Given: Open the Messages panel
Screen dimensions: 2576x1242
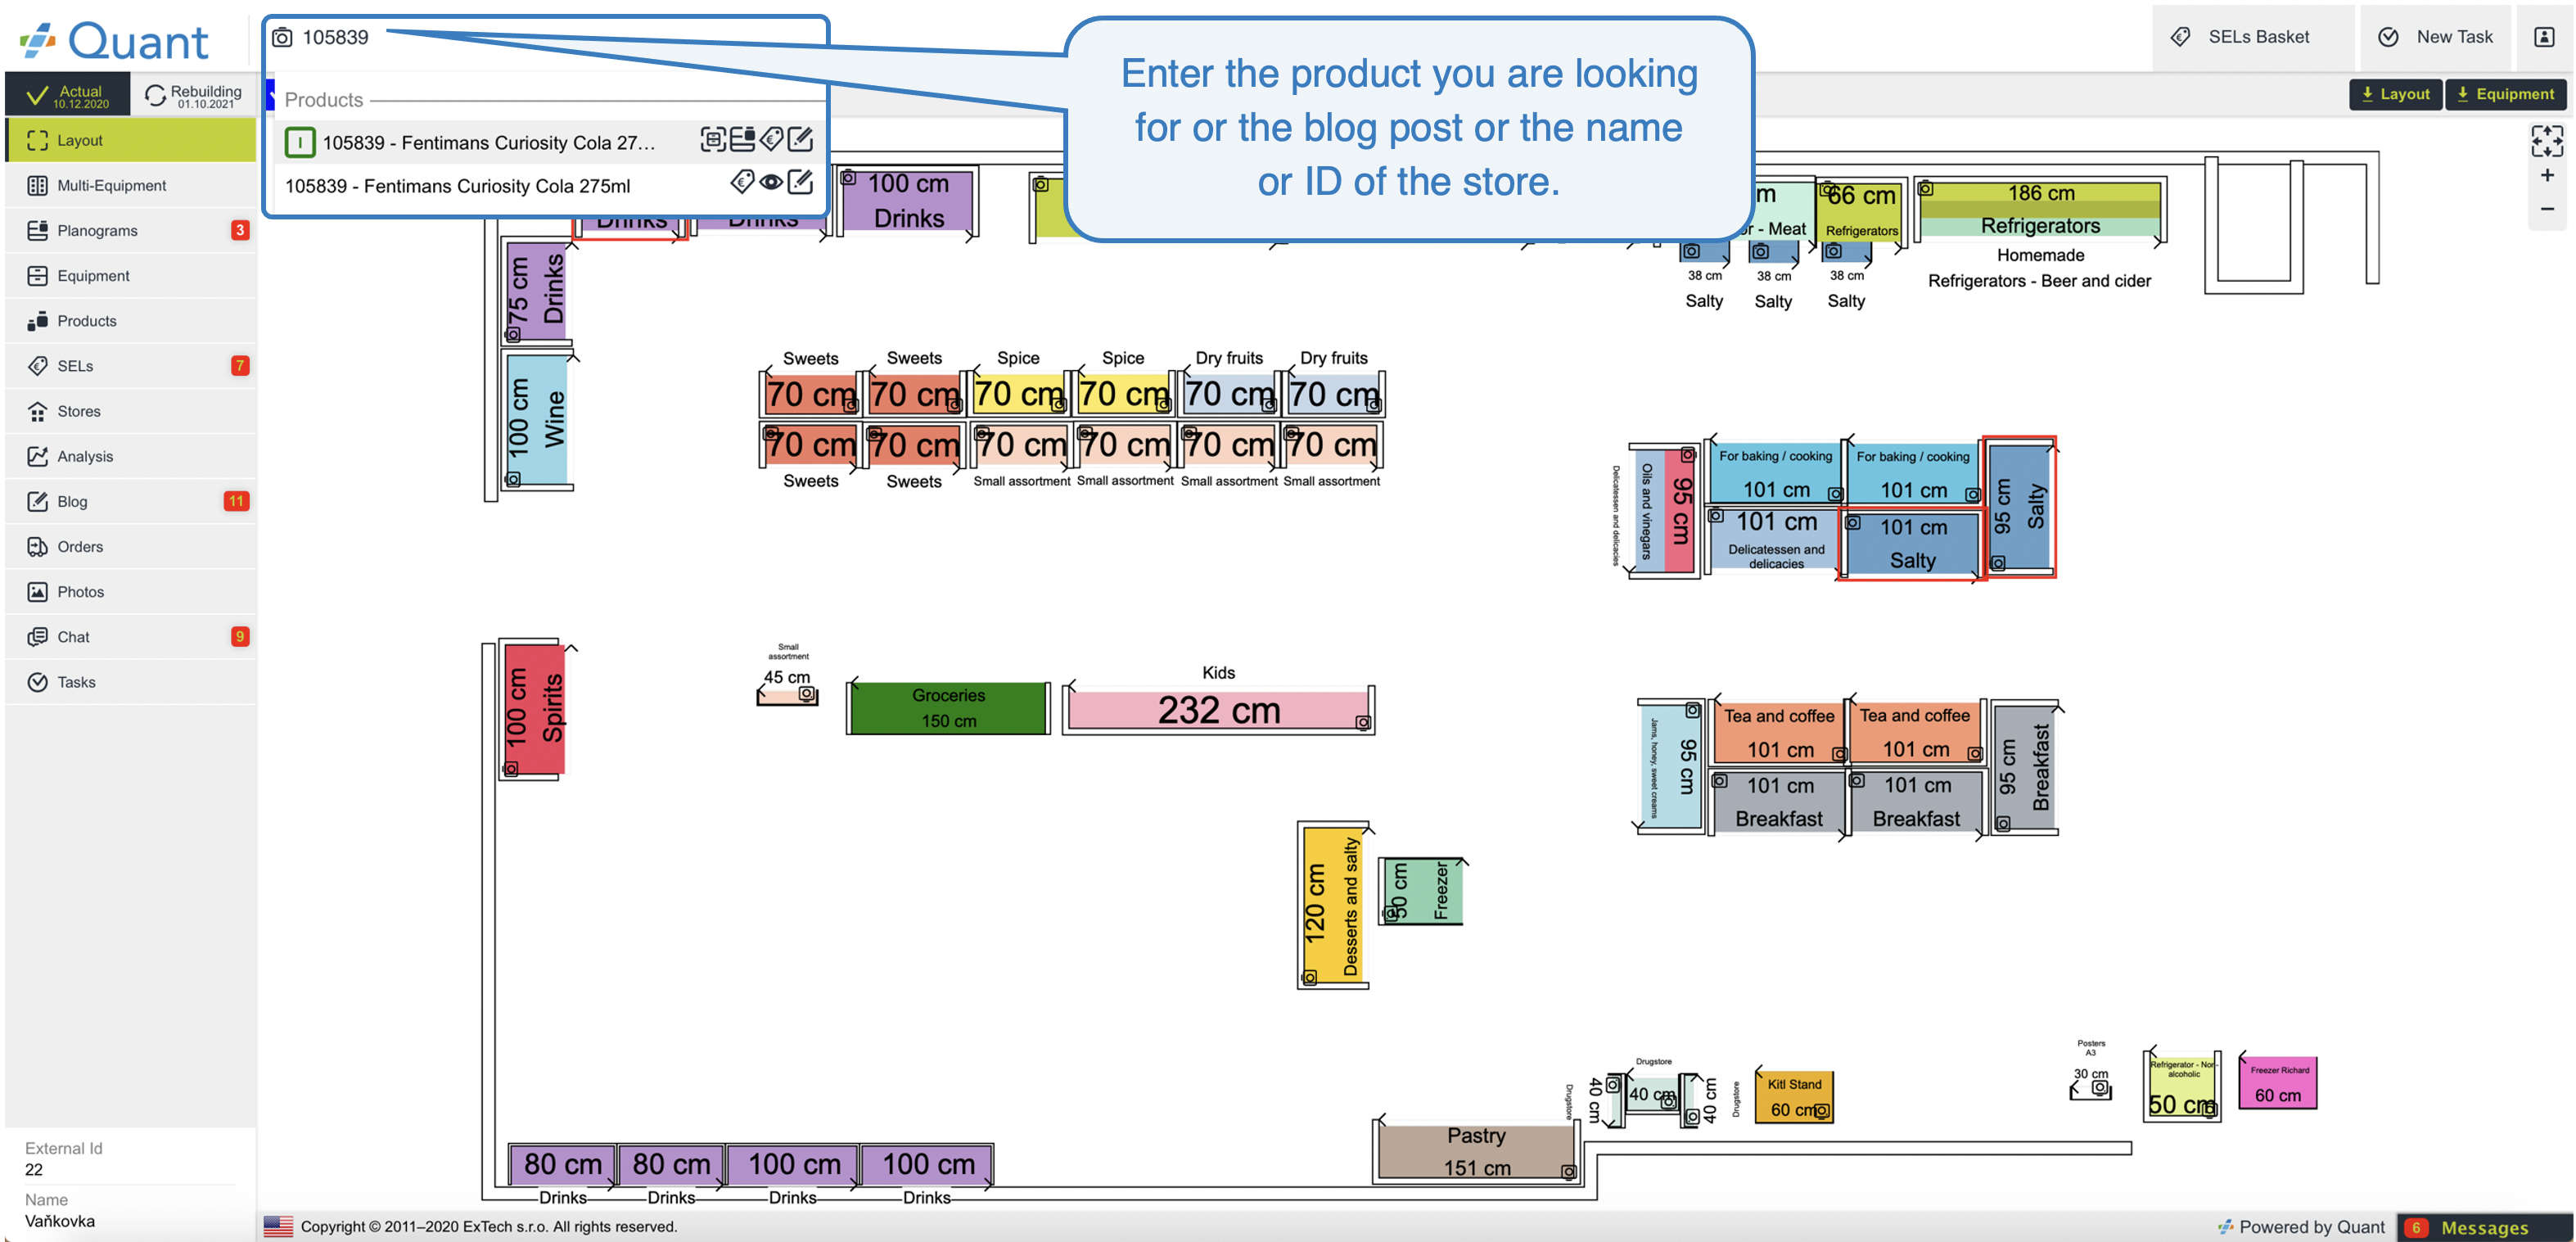Looking at the screenshot, I should 2484,1227.
